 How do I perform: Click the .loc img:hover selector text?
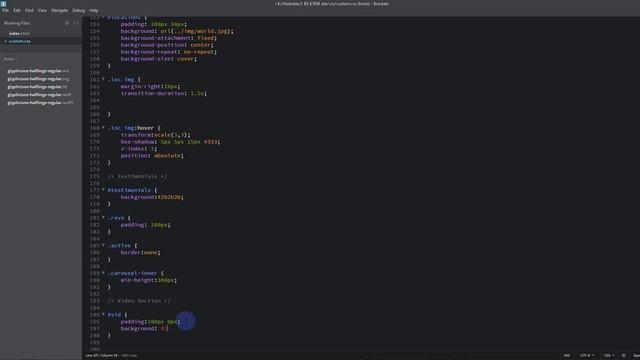131,128
